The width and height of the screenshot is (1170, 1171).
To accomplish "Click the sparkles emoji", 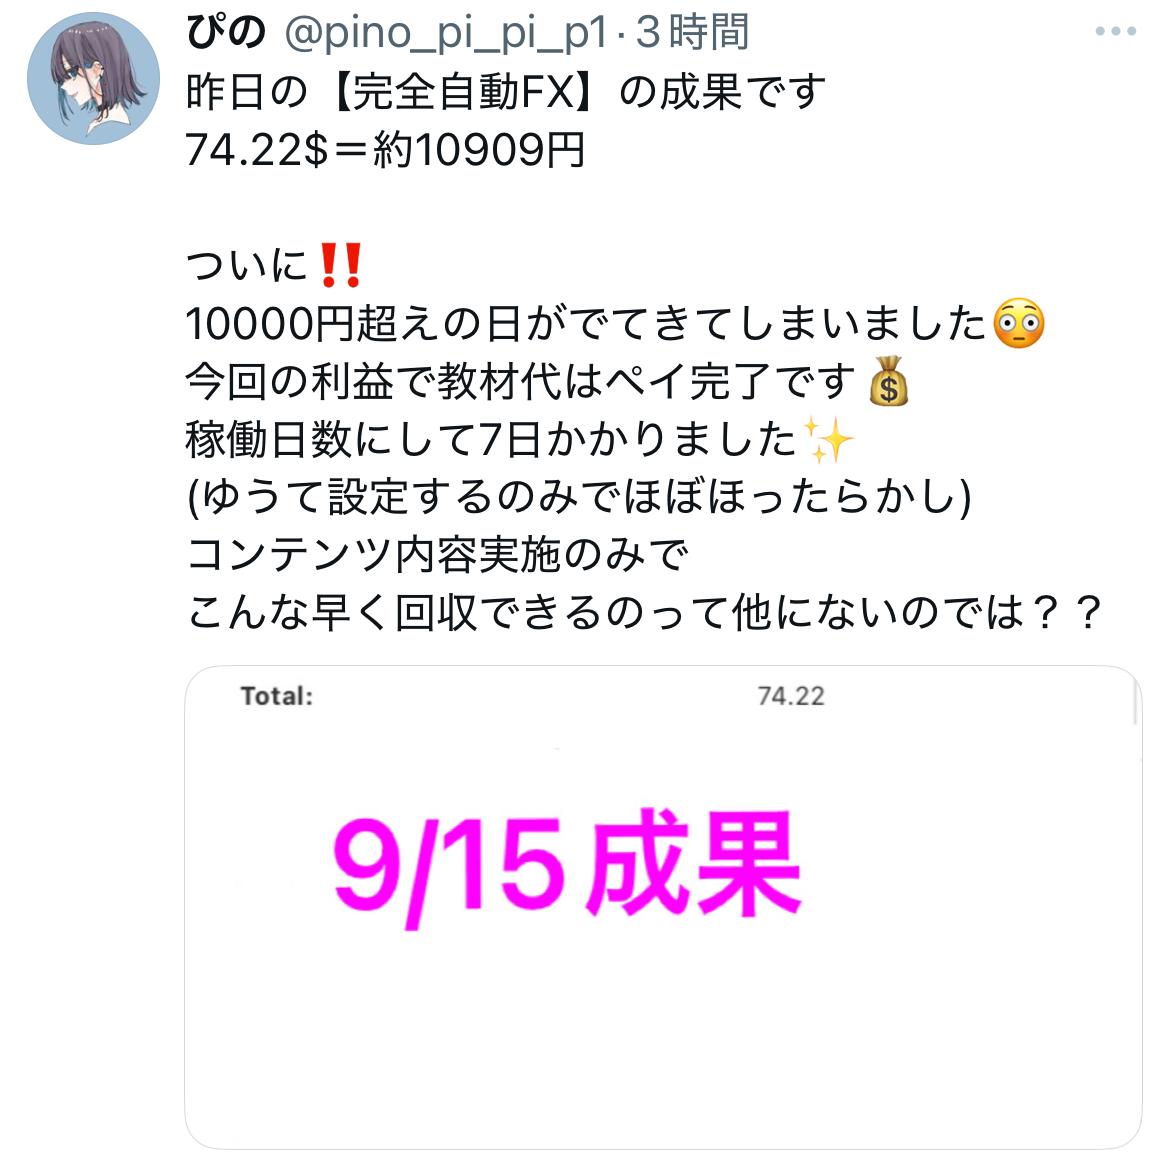I will 829,439.
